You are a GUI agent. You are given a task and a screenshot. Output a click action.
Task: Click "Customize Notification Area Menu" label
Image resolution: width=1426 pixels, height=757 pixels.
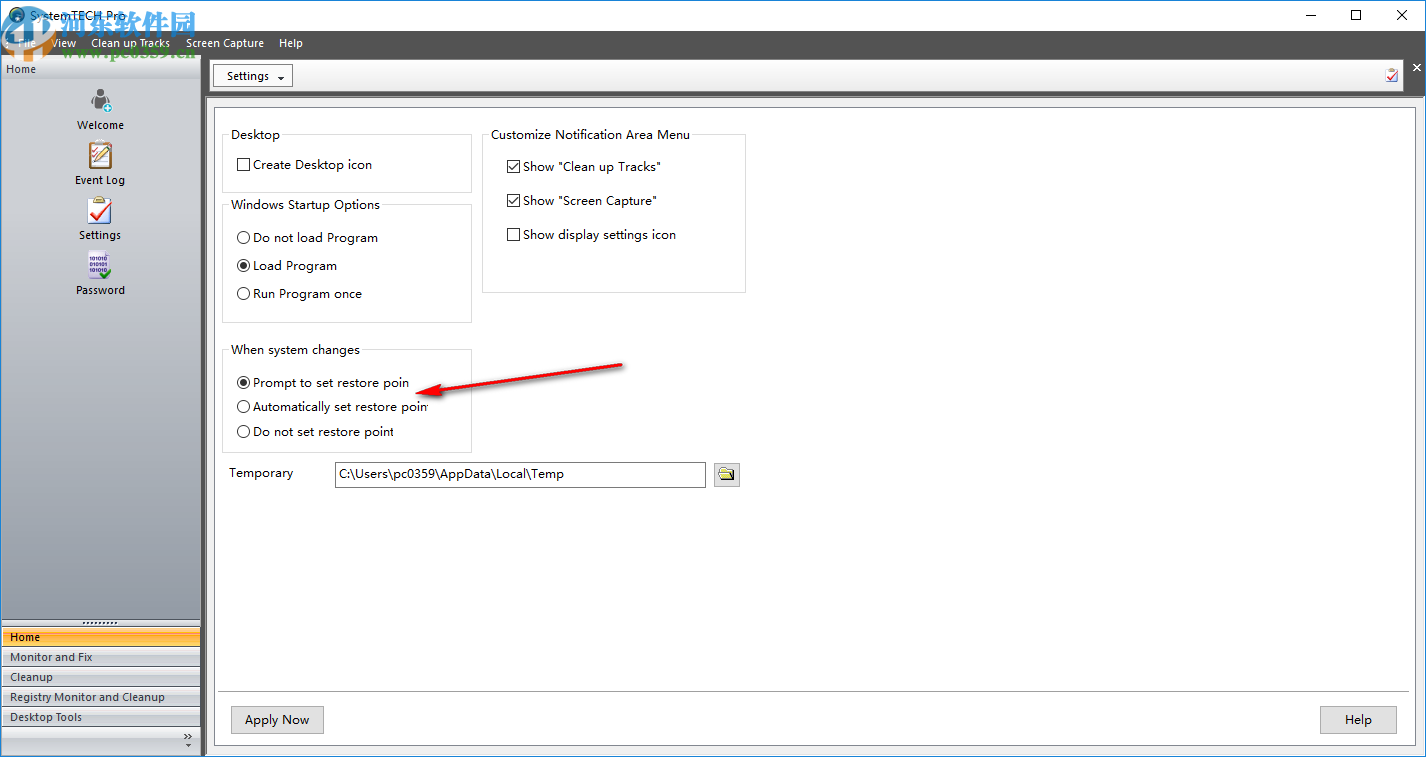coord(590,135)
